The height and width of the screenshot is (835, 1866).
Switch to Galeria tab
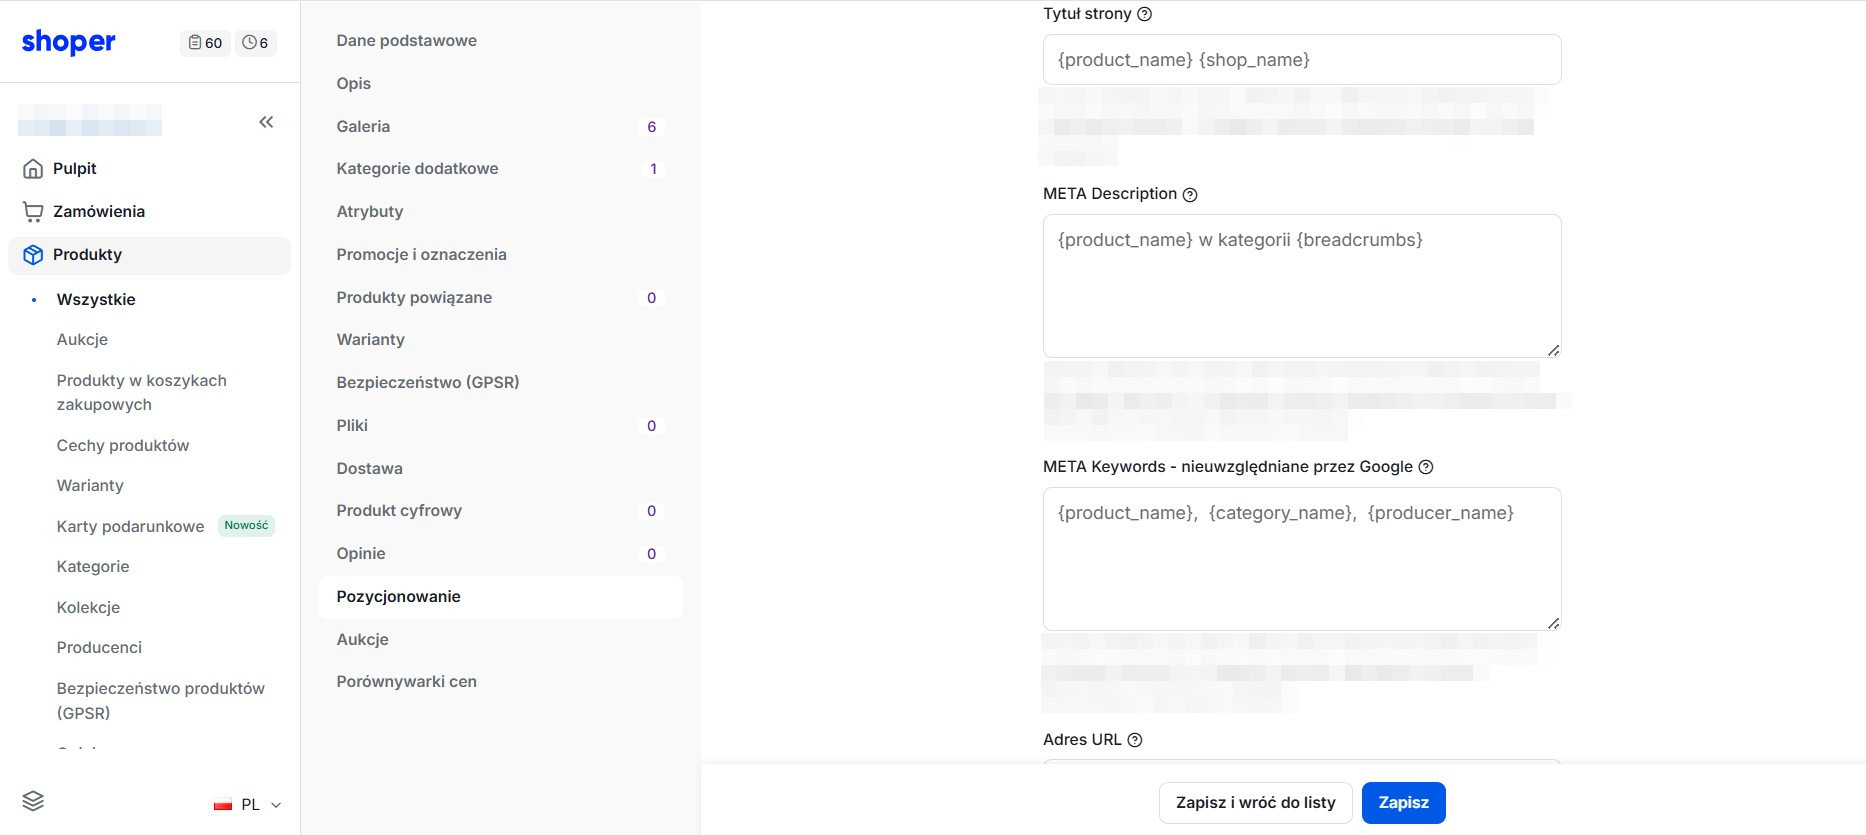(x=500, y=127)
